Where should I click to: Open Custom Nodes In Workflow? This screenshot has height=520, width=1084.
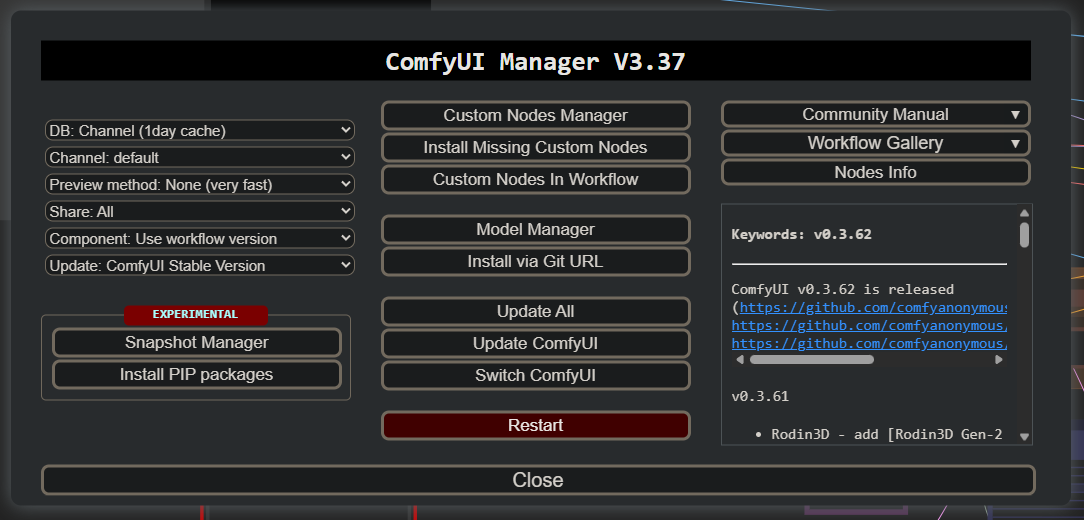pos(535,179)
